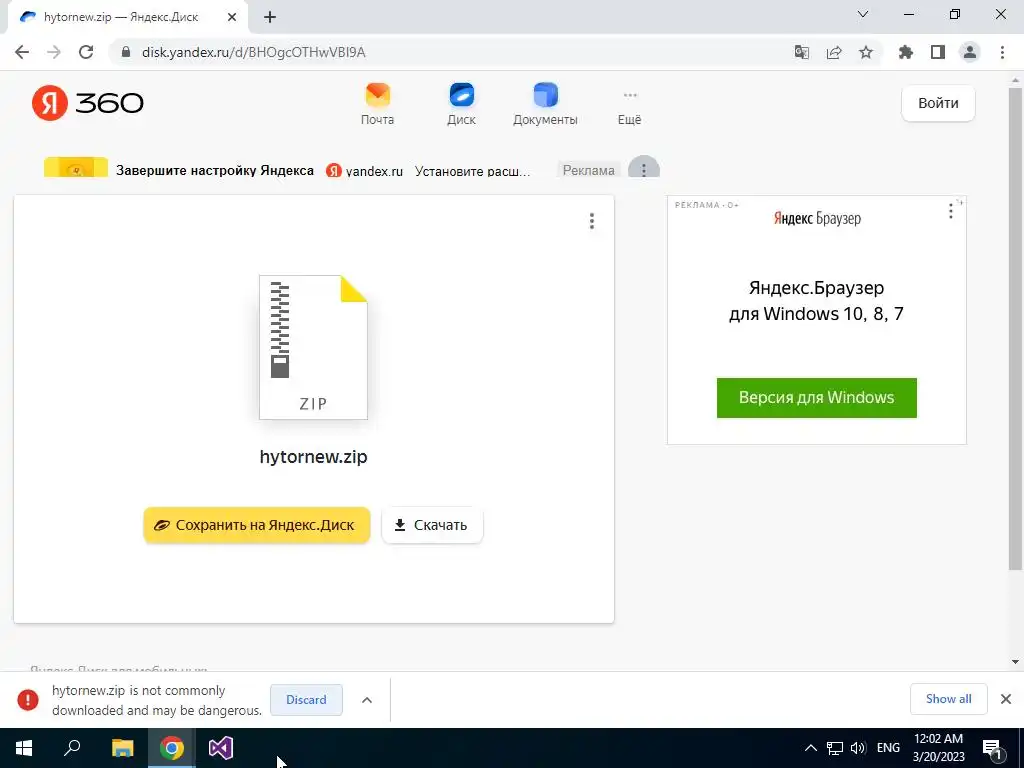Click the Яндекс.Браузер для Windows ad headline
The height and width of the screenshot is (768, 1024).
point(816,300)
